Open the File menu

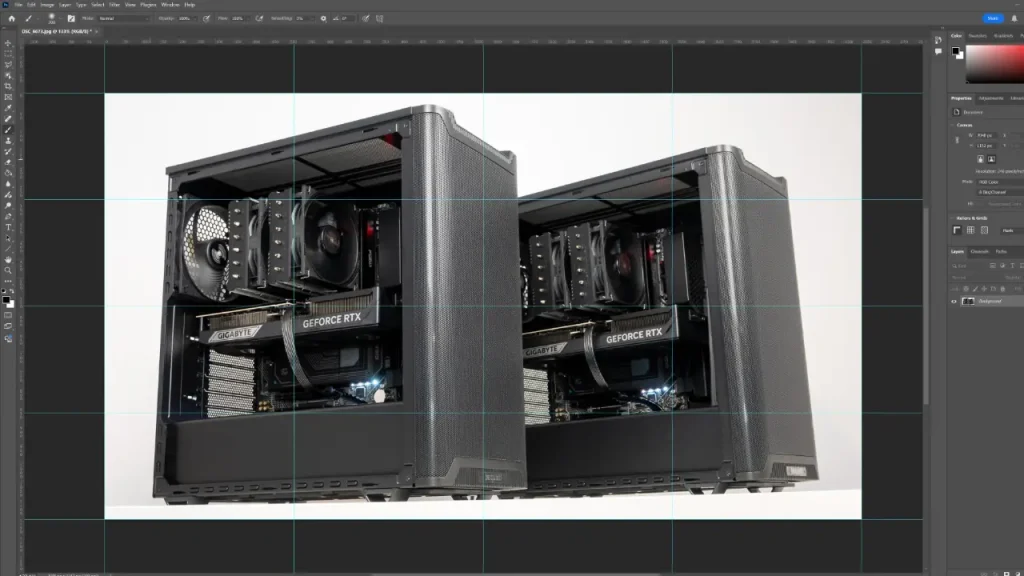click(x=18, y=5)
